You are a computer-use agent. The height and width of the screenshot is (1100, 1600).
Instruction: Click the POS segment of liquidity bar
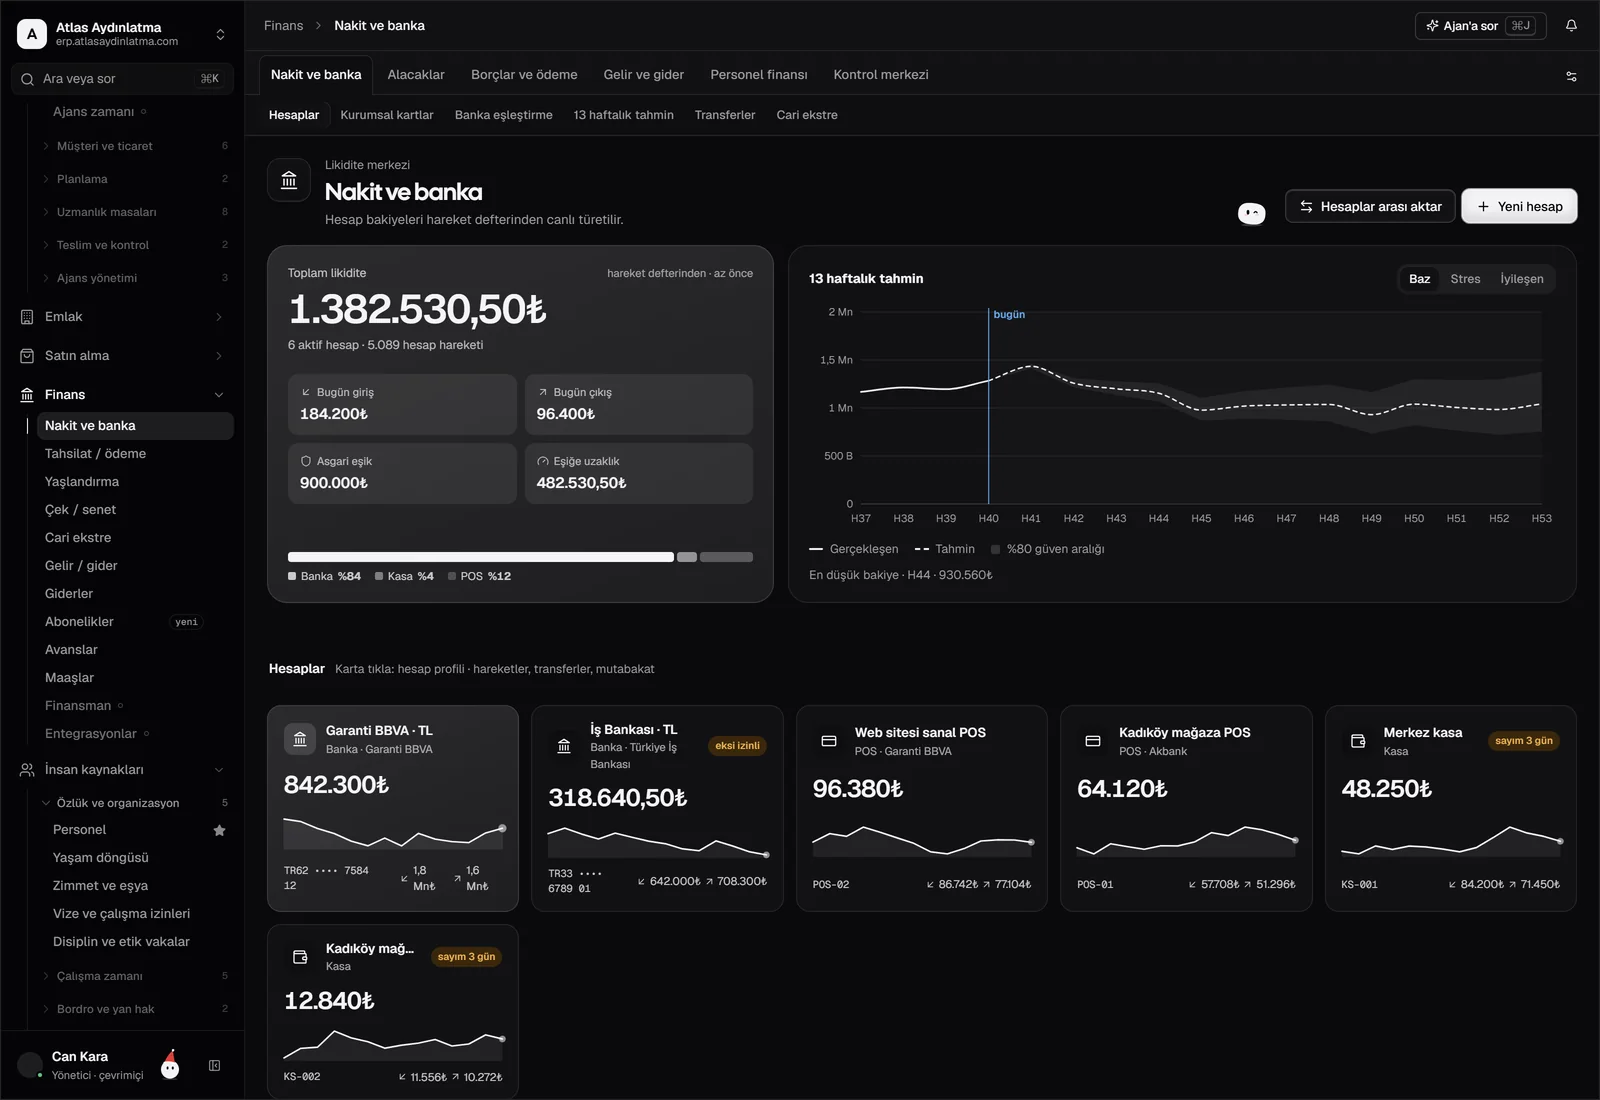pyautogui.click(x=726, y=557)
